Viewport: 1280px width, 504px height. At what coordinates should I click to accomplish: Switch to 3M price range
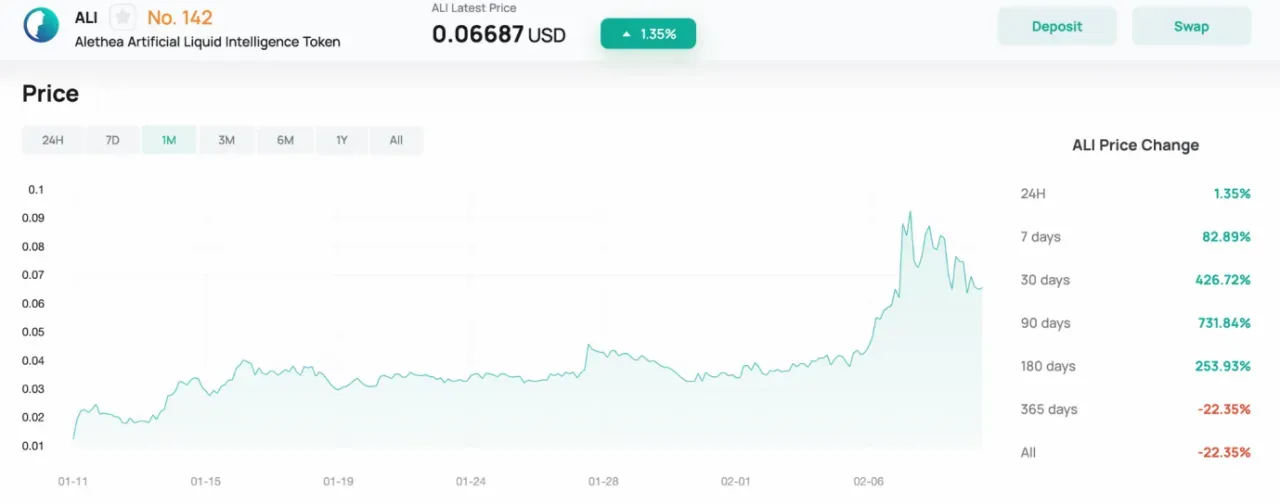pyautogui.click(x=227, y=140)
